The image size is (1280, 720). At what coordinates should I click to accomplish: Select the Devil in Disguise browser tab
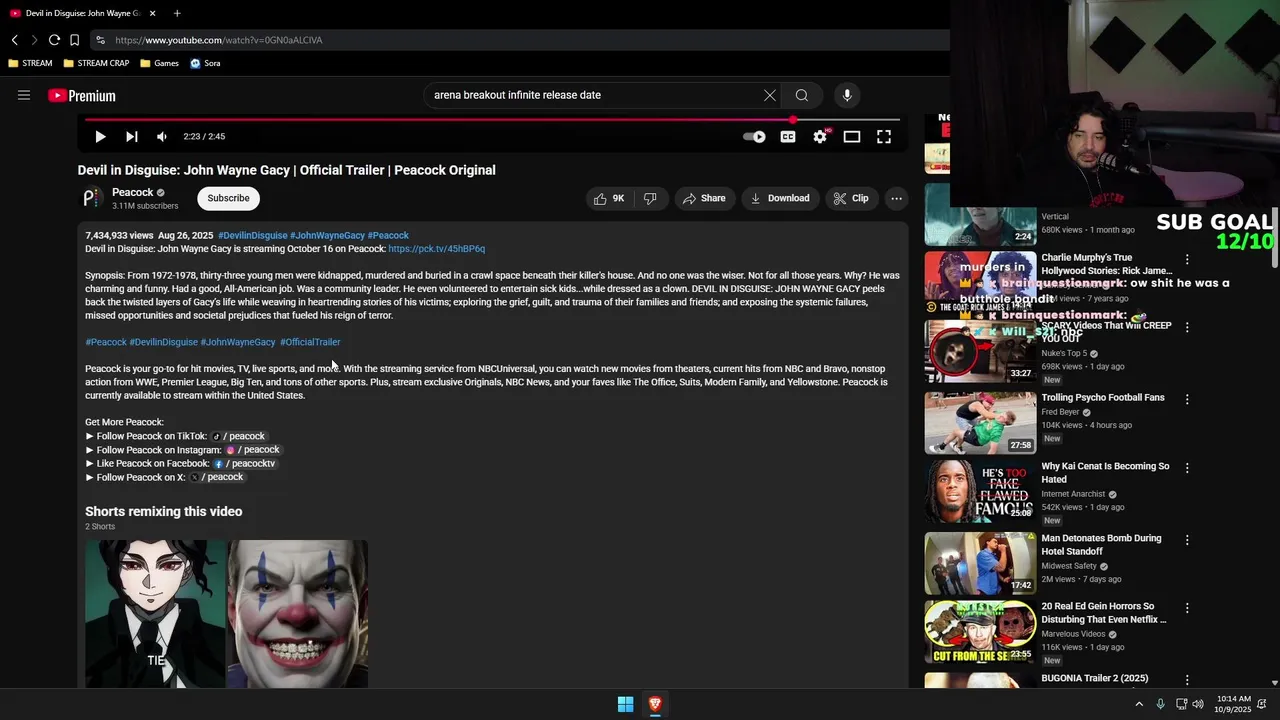pyautogui.click(x=82, y=13)
